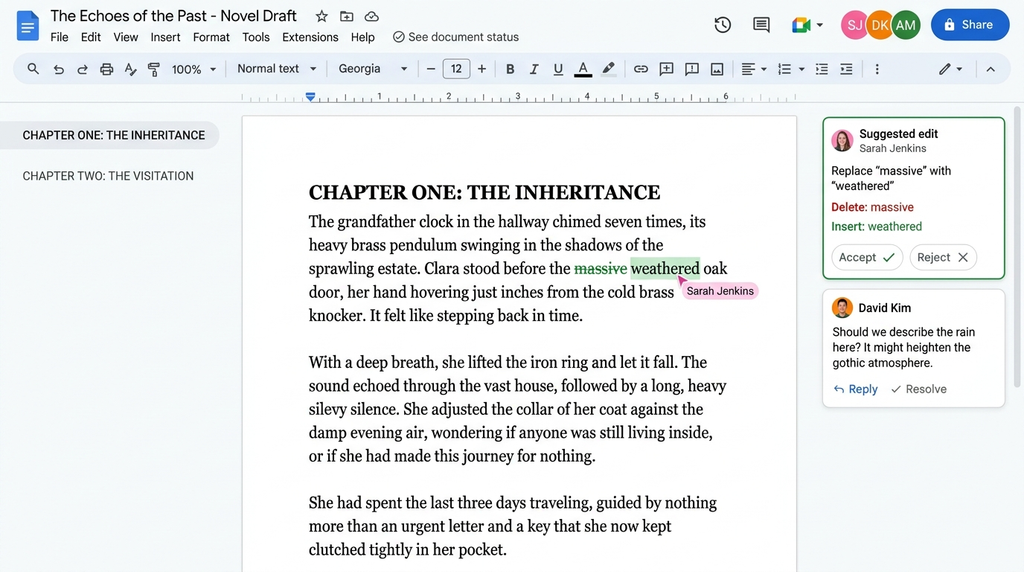
Task: Open the Format menu
Action: point(211,37)
